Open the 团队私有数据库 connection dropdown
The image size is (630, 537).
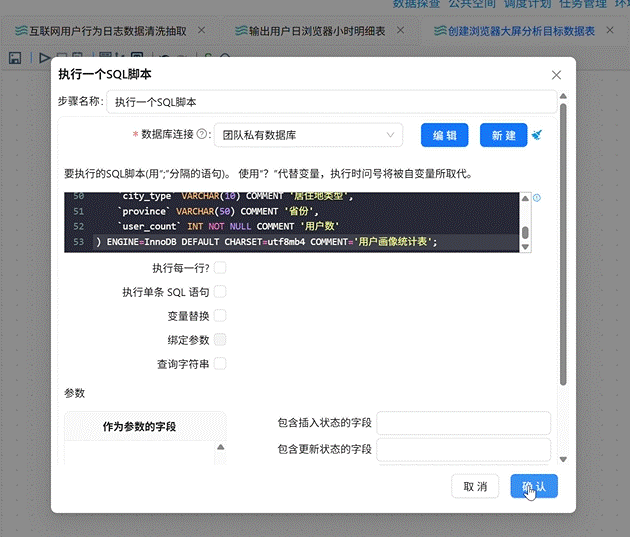coord(309,135)
